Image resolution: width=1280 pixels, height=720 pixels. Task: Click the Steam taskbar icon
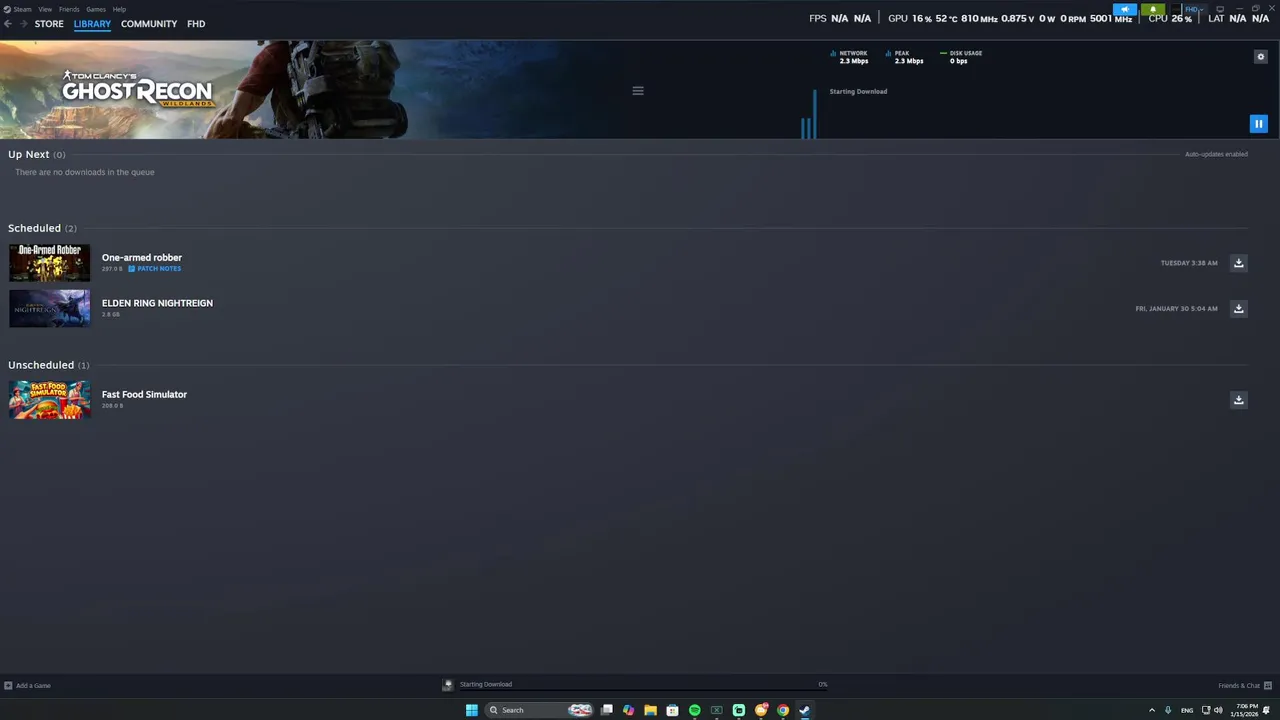tap(805, 710)
